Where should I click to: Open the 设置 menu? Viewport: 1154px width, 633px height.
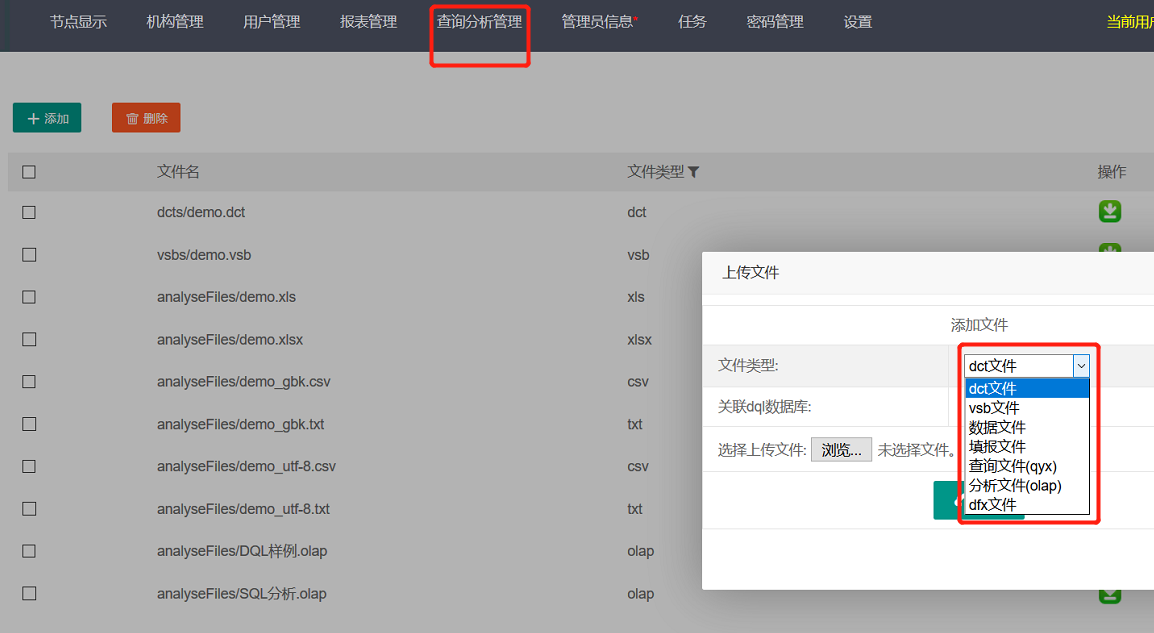tap(857, 22)
